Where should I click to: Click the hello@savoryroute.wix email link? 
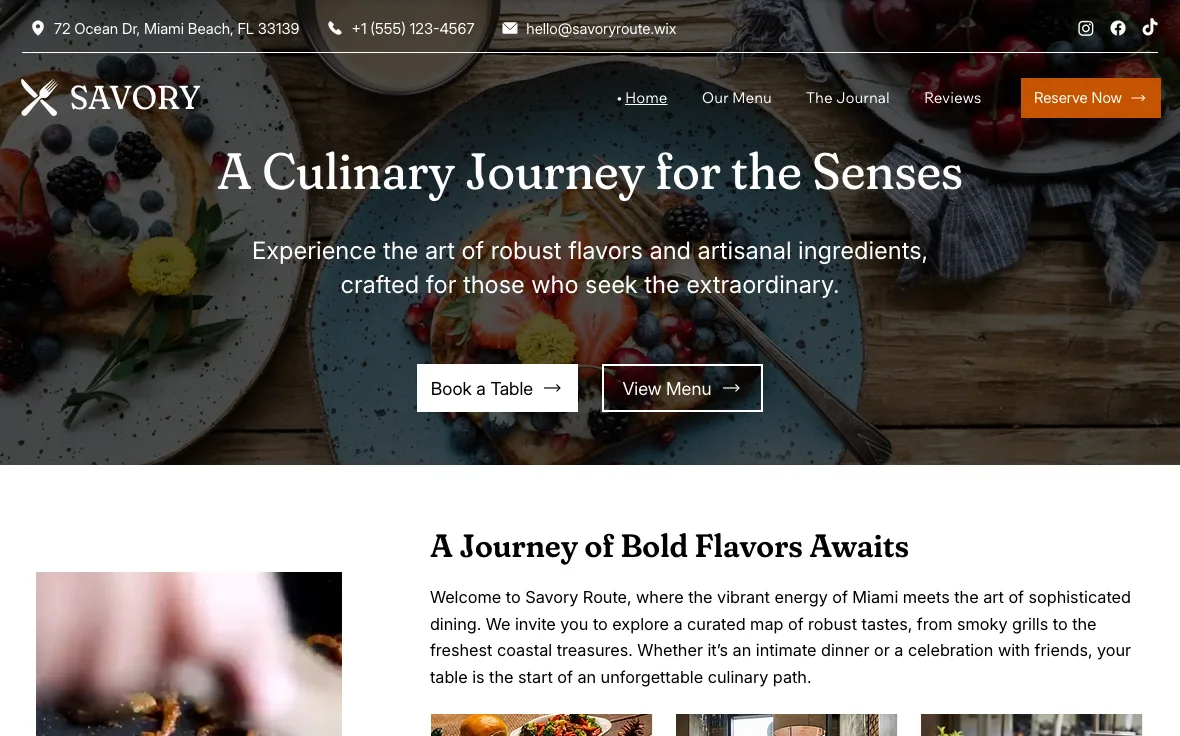click(601, 29)
